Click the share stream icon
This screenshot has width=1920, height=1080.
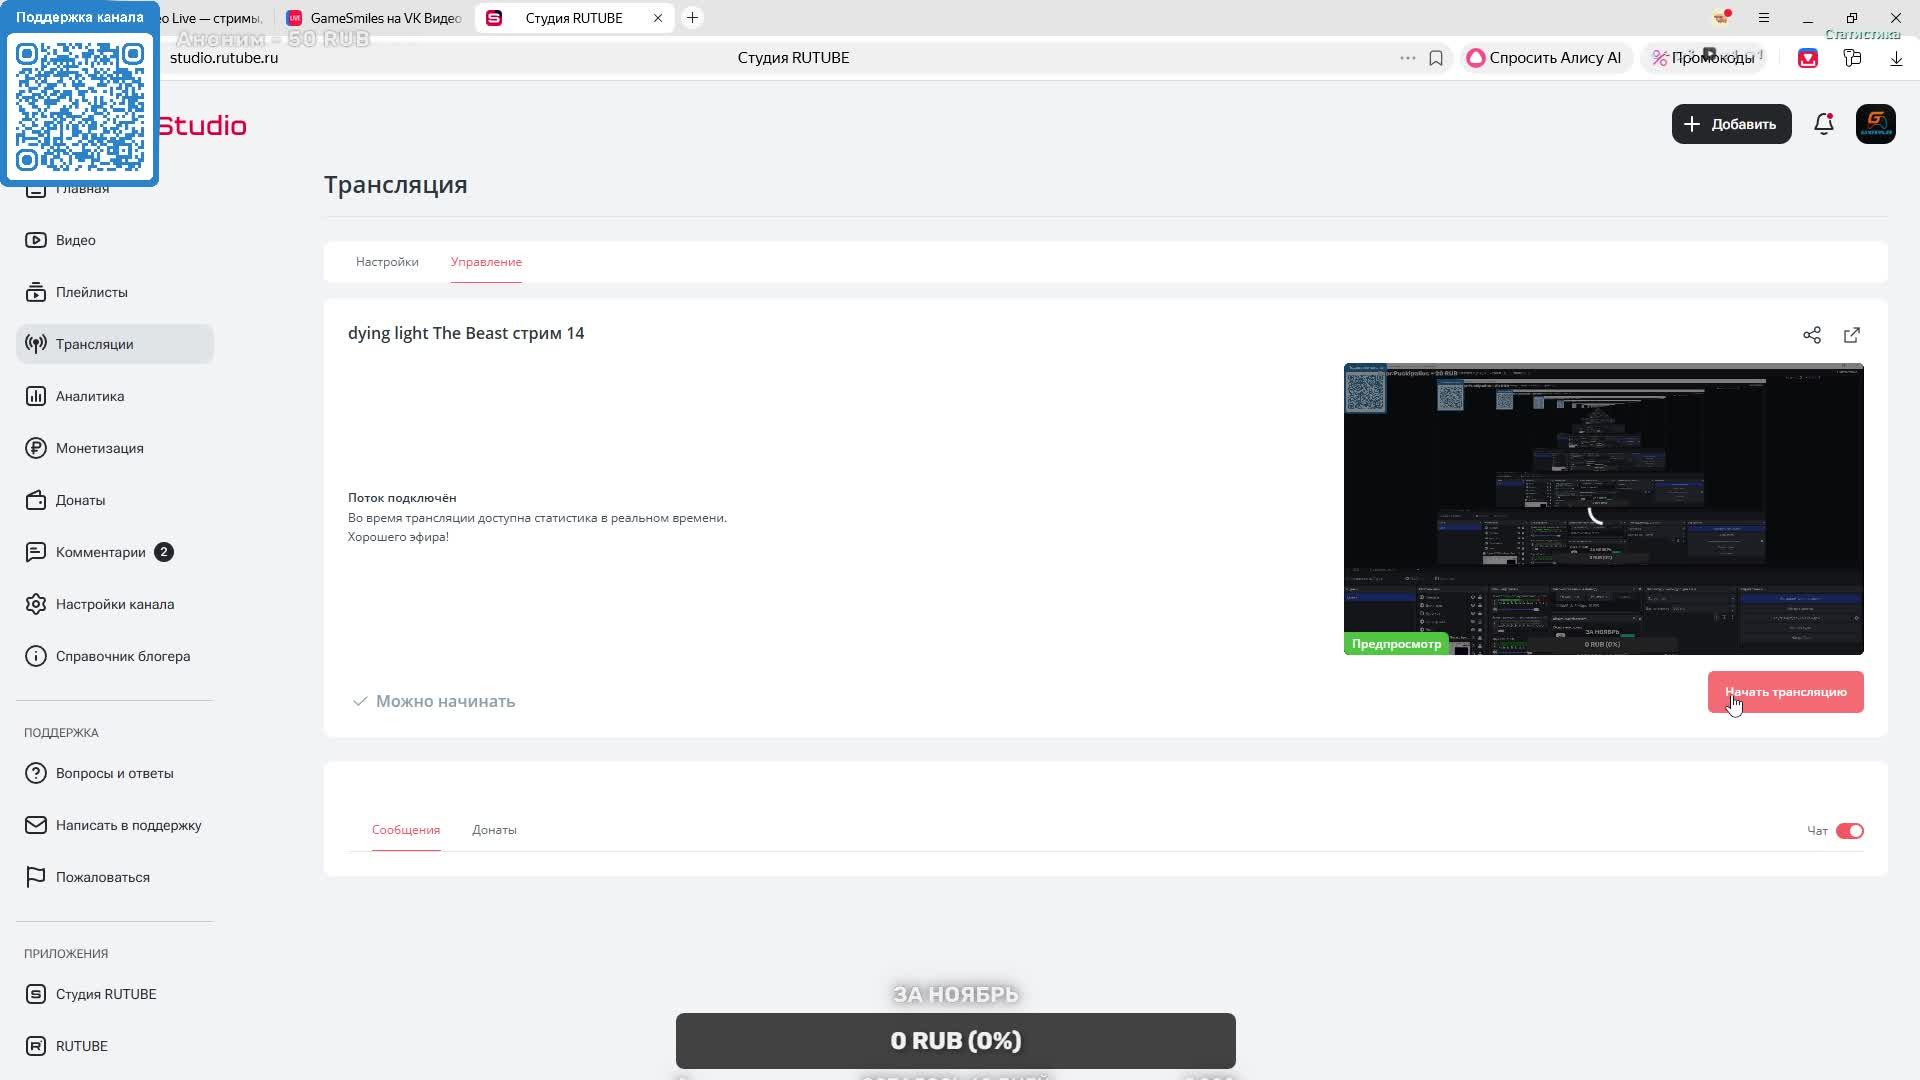[x=1811, y=335]
